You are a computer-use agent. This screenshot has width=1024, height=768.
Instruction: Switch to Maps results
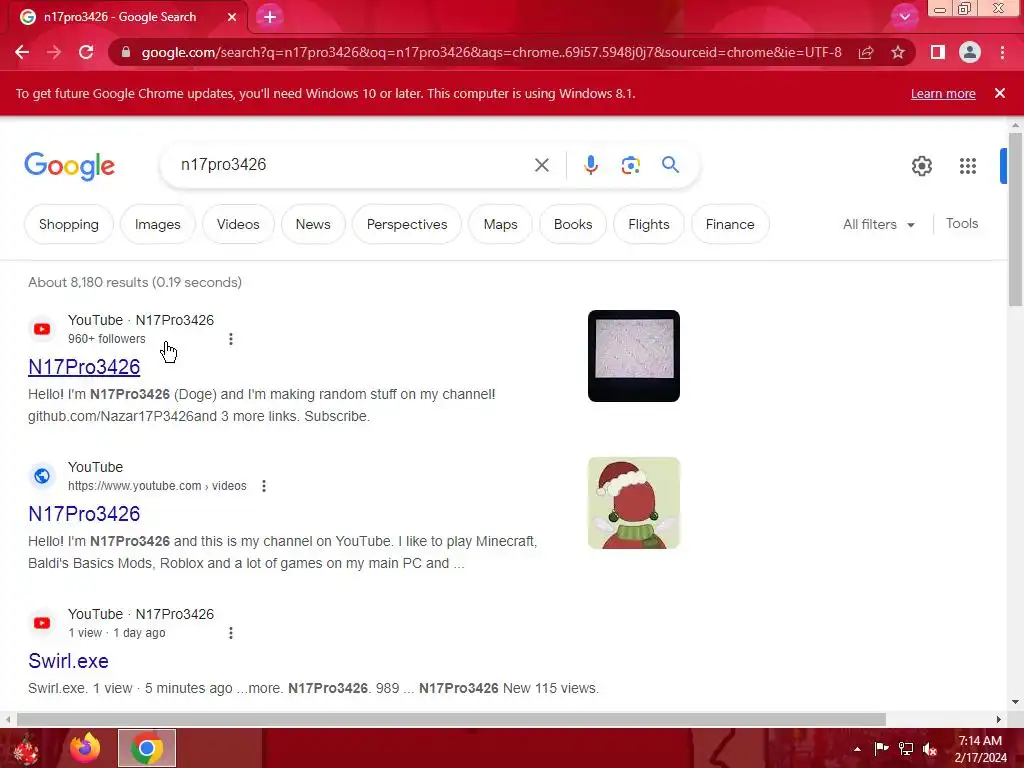coord(500,225)
